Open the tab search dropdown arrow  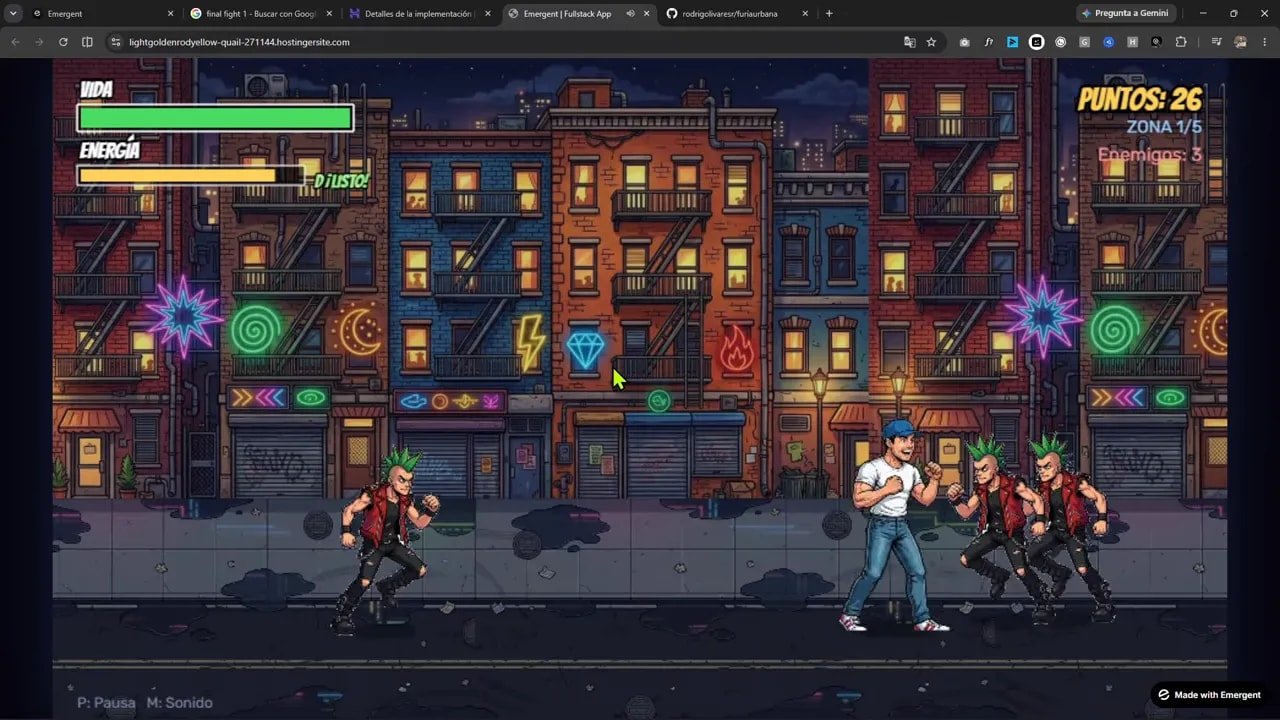coord(14,14)
